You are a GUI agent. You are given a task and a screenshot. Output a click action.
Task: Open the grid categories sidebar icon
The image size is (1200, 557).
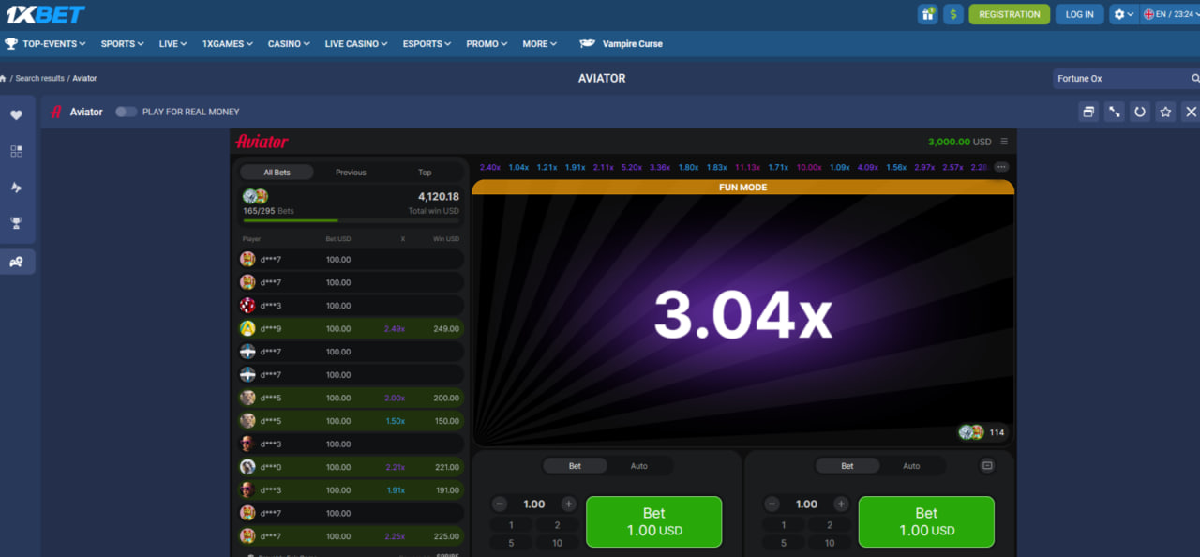(x=16, y=151)
